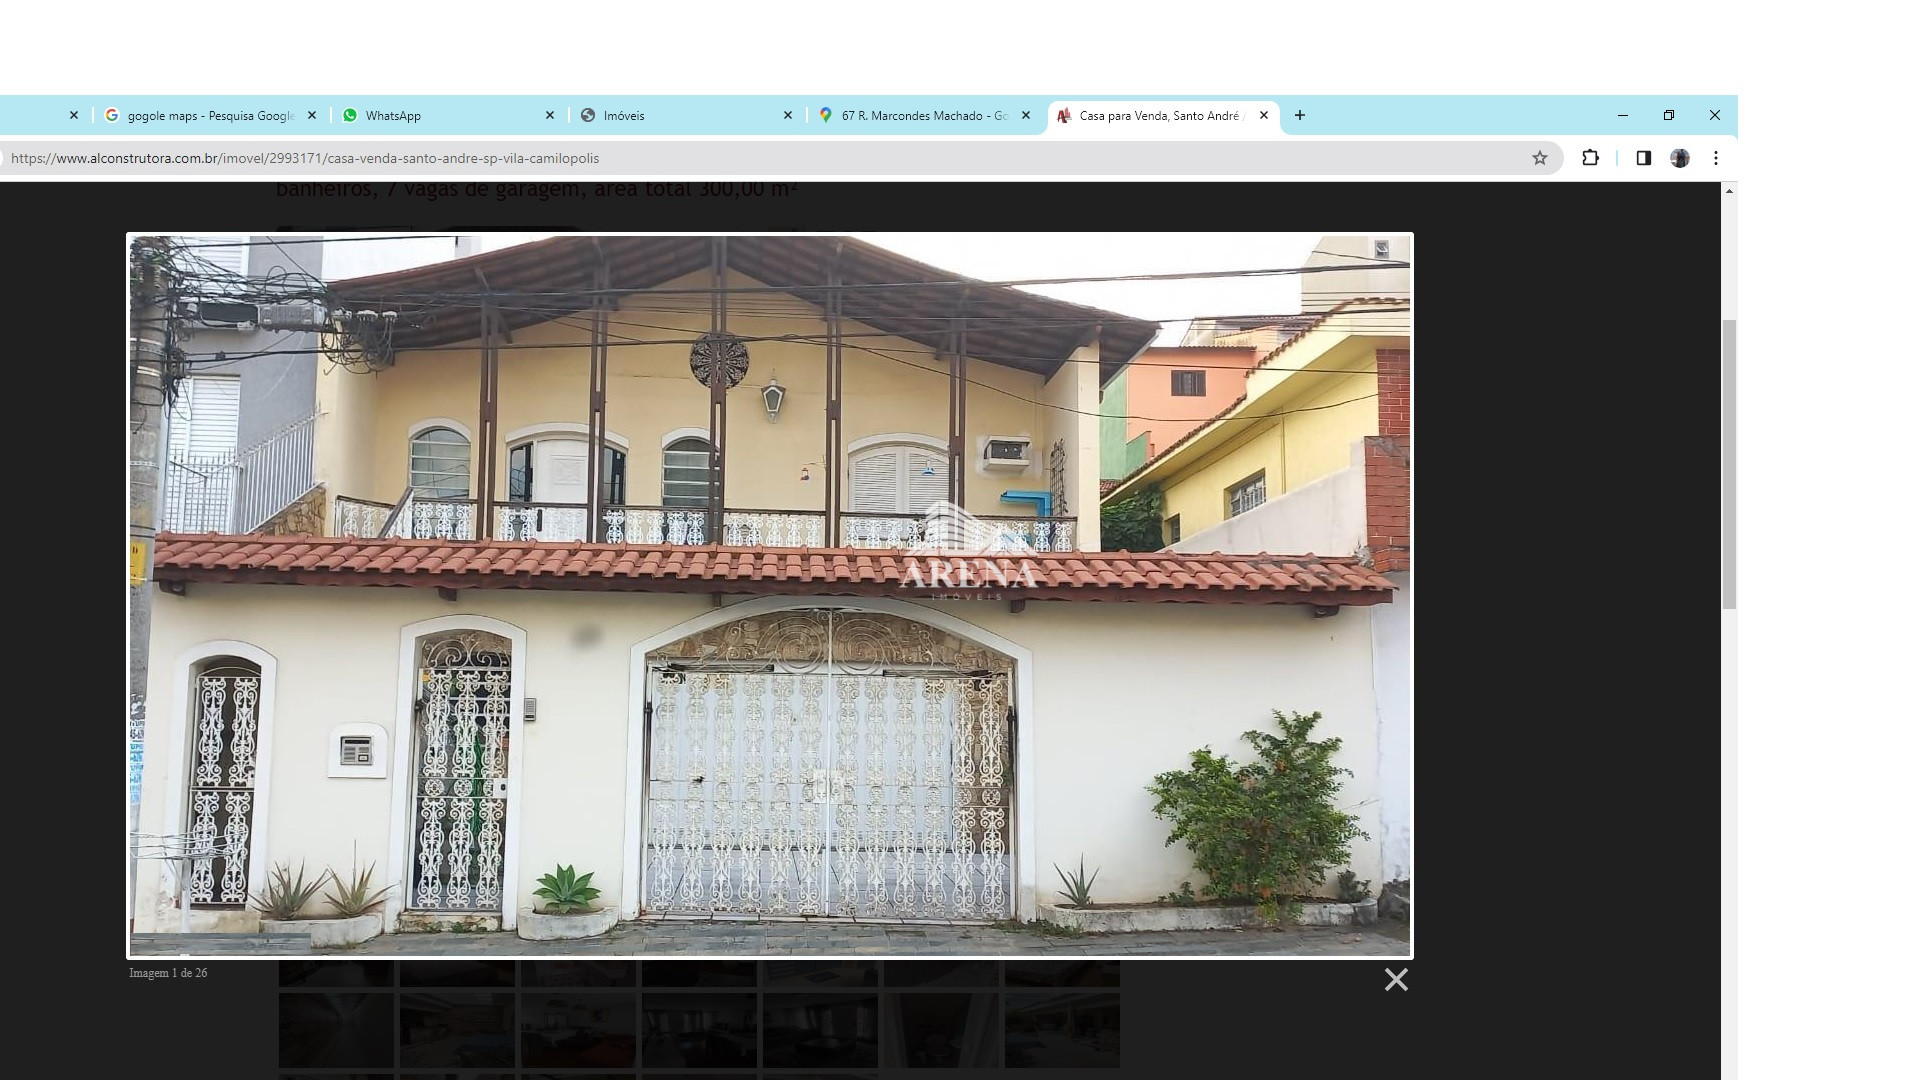Restore down the browser window

pos(1669,115)
